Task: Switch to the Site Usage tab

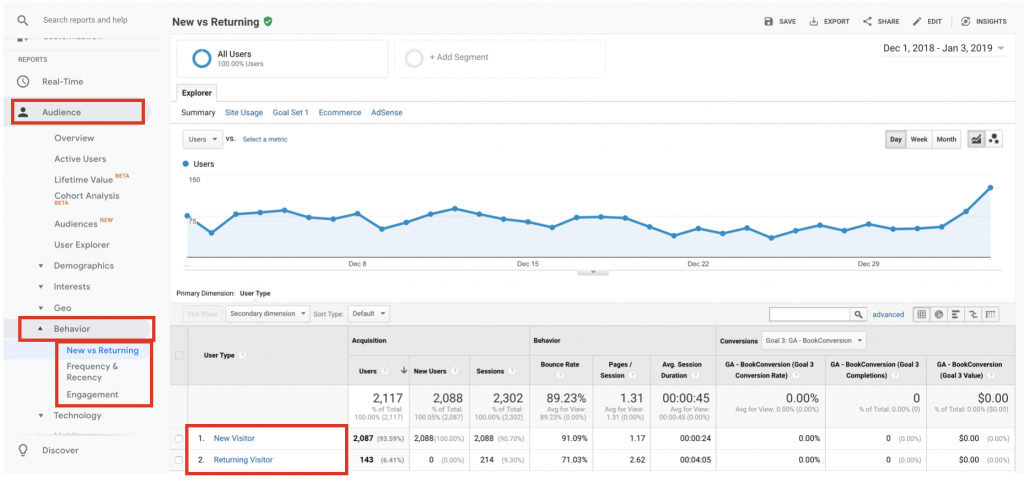Action: coord(244,113)
